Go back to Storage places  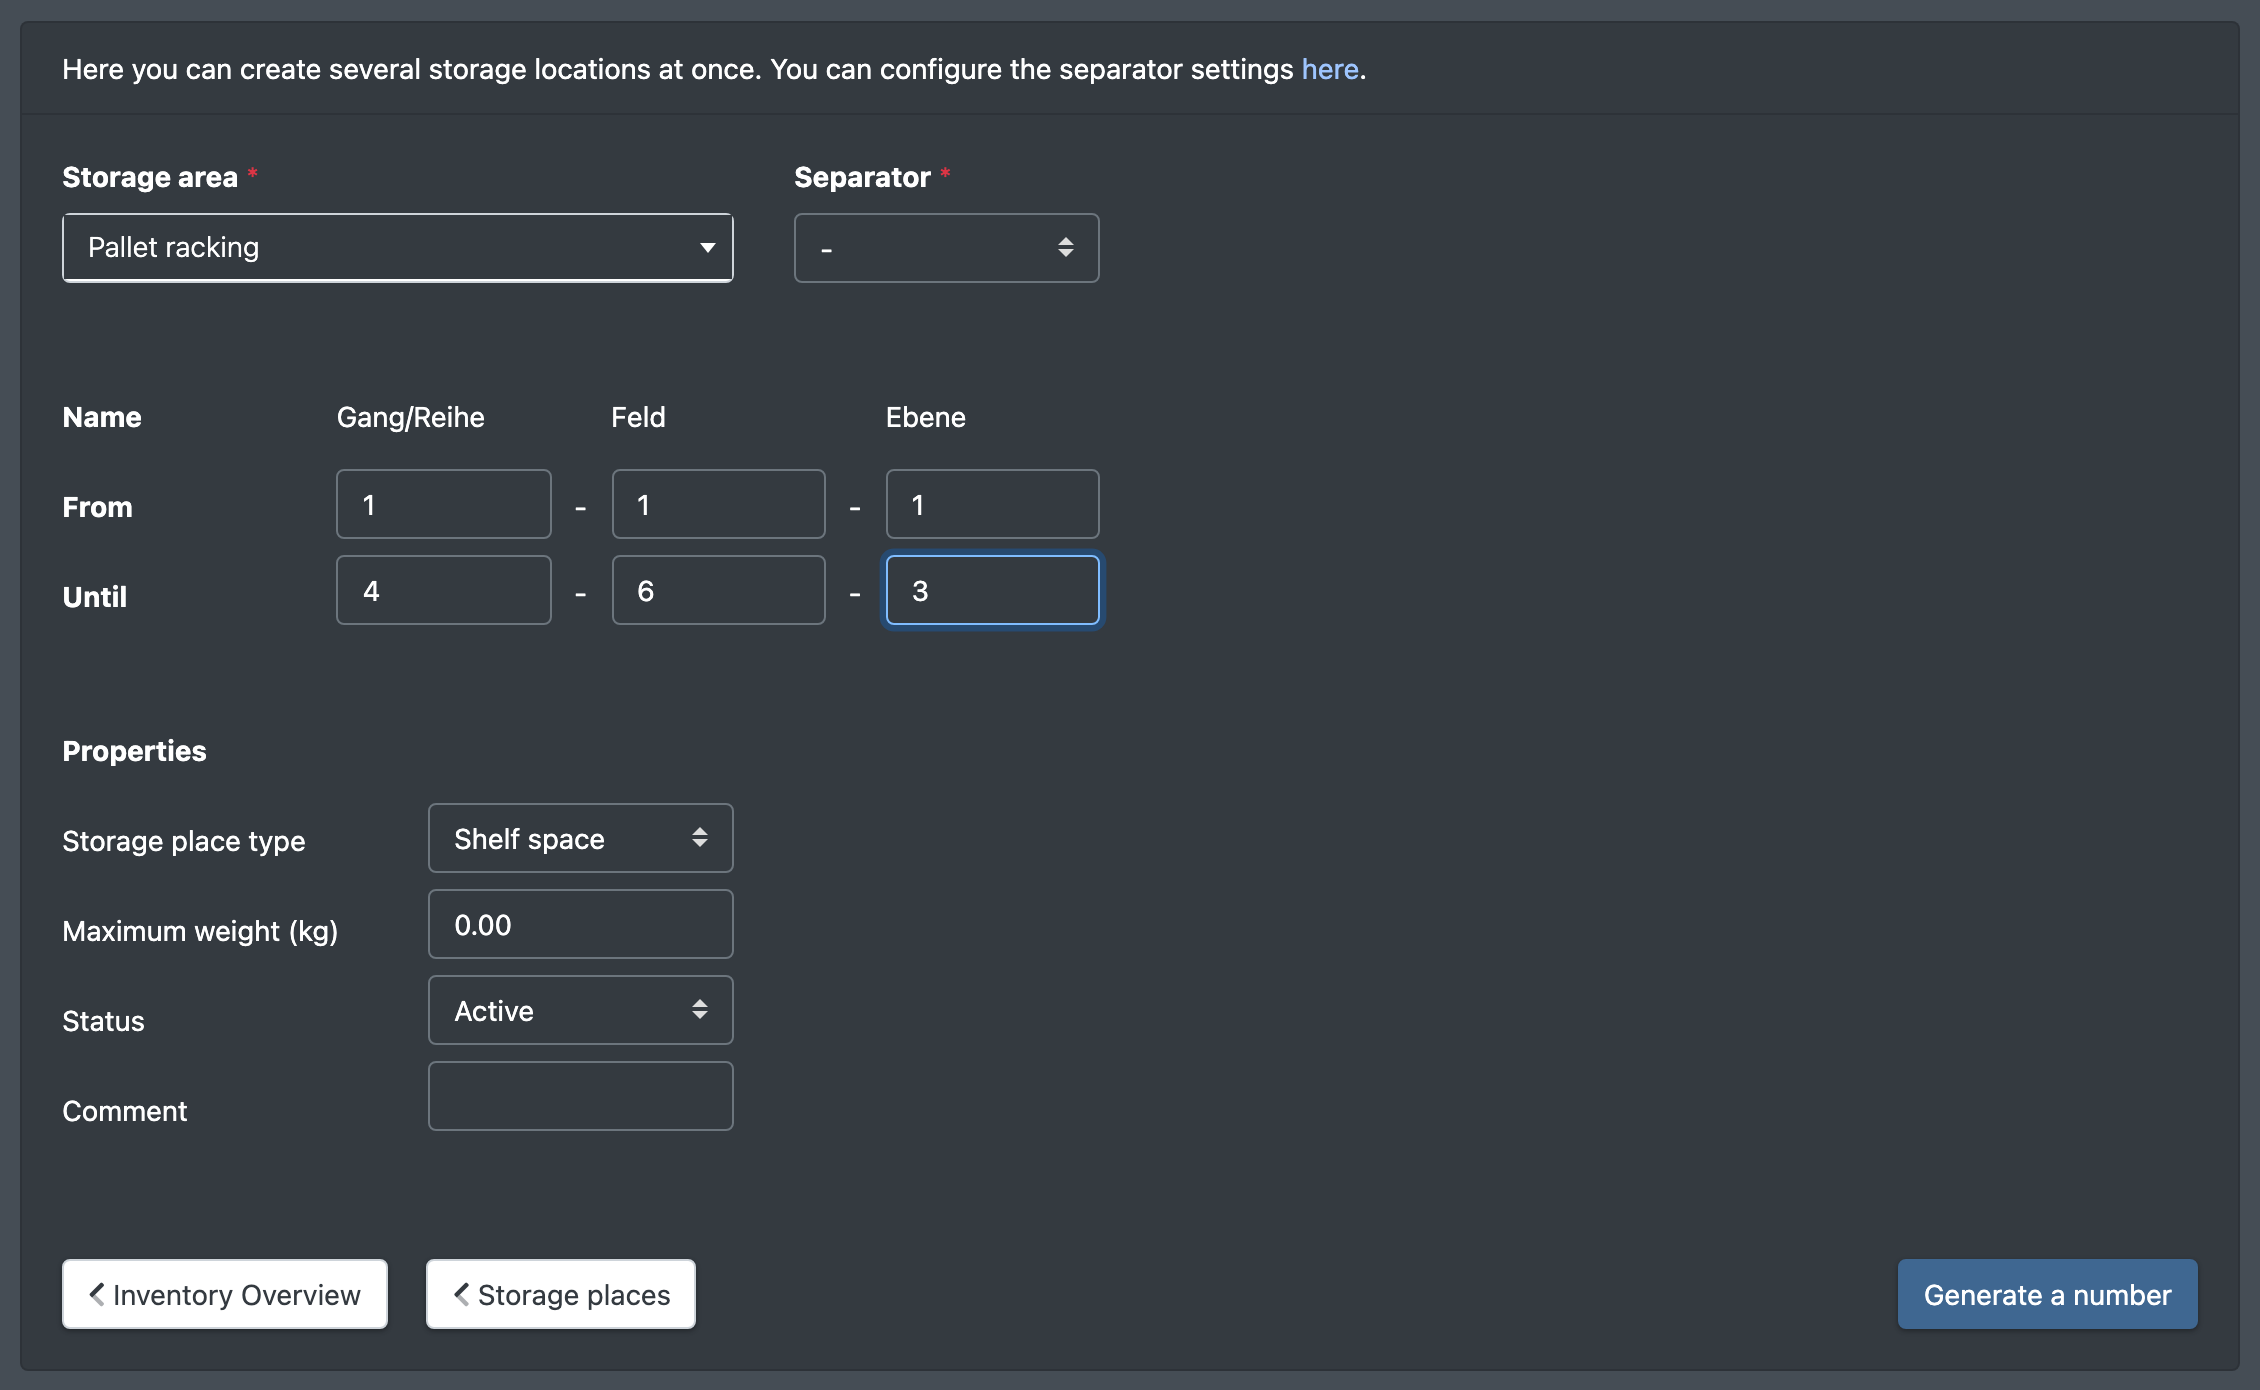coord(560,1294)
